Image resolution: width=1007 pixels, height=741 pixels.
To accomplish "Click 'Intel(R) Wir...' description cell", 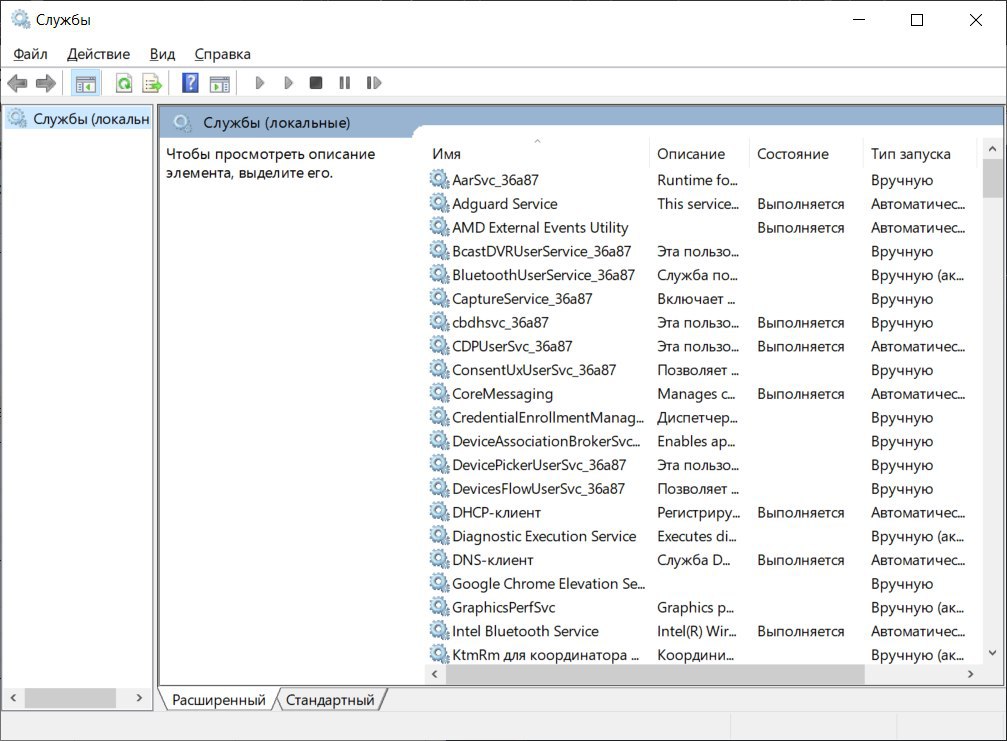I will pyautogui.click(x=696, y=631).
